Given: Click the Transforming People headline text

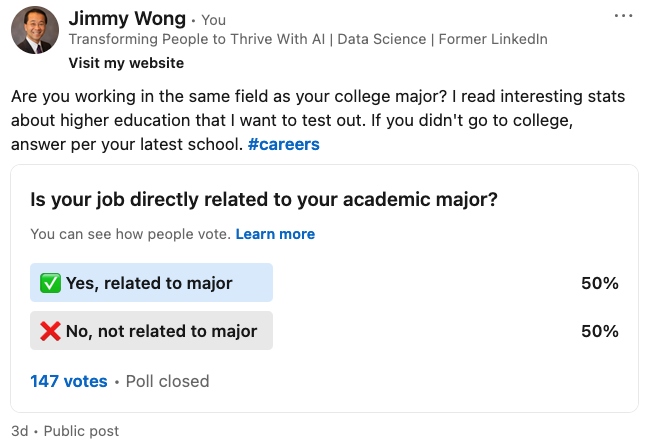Looking at the screenshot, I should (307, 40).
